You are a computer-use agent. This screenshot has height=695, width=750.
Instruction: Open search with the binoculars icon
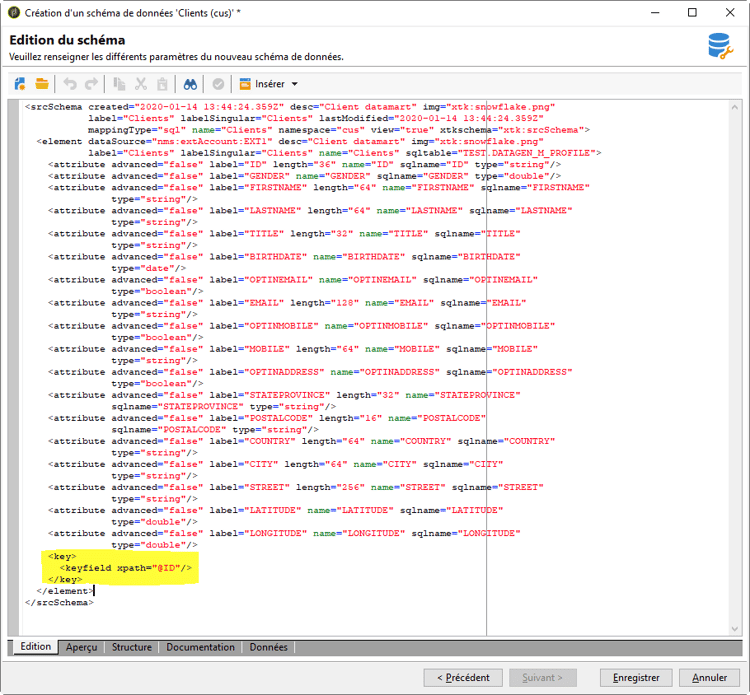pos(190,84)
